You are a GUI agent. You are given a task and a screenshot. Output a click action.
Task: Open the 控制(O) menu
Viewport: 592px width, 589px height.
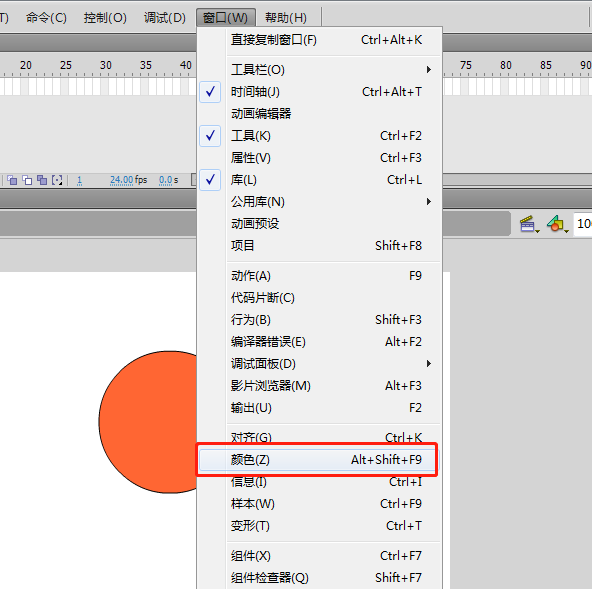[x=105, y=18]
